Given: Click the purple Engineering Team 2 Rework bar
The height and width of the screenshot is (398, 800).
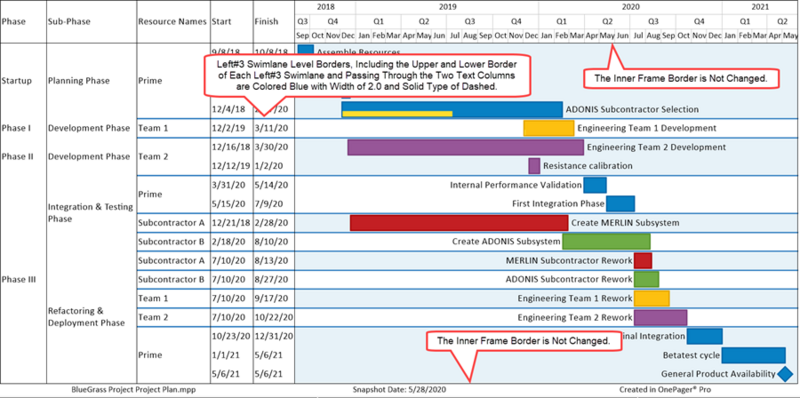Looking at the screenshot, I should pos(661,317).
